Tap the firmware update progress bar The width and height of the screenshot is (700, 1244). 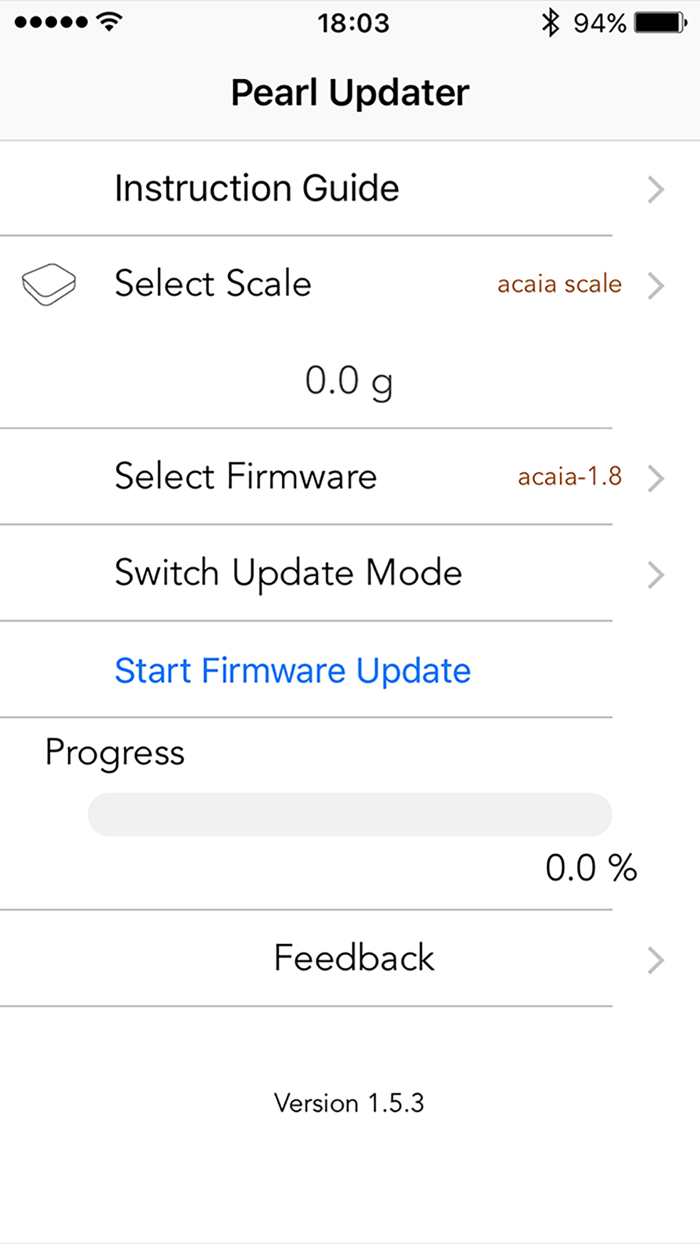pos(349,814)
